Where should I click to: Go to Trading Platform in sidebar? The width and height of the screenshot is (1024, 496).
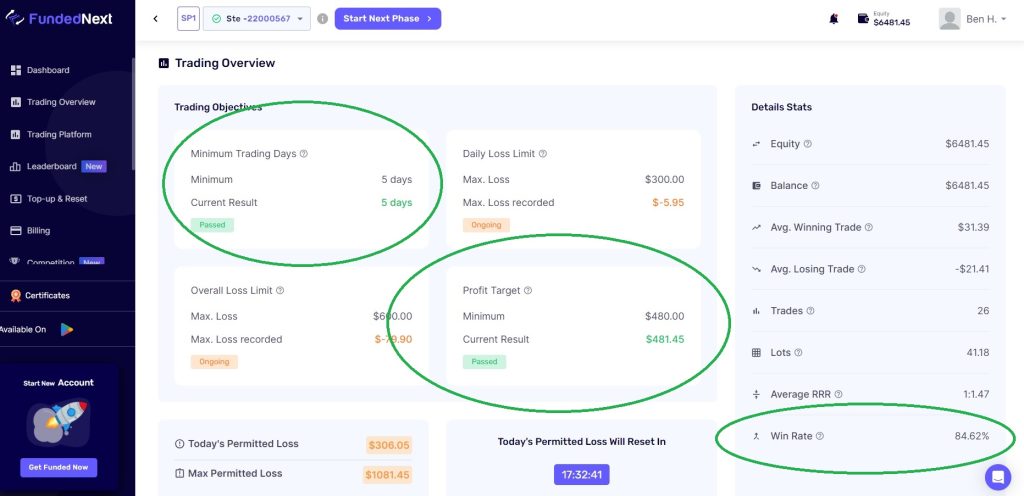click(59, 134)
